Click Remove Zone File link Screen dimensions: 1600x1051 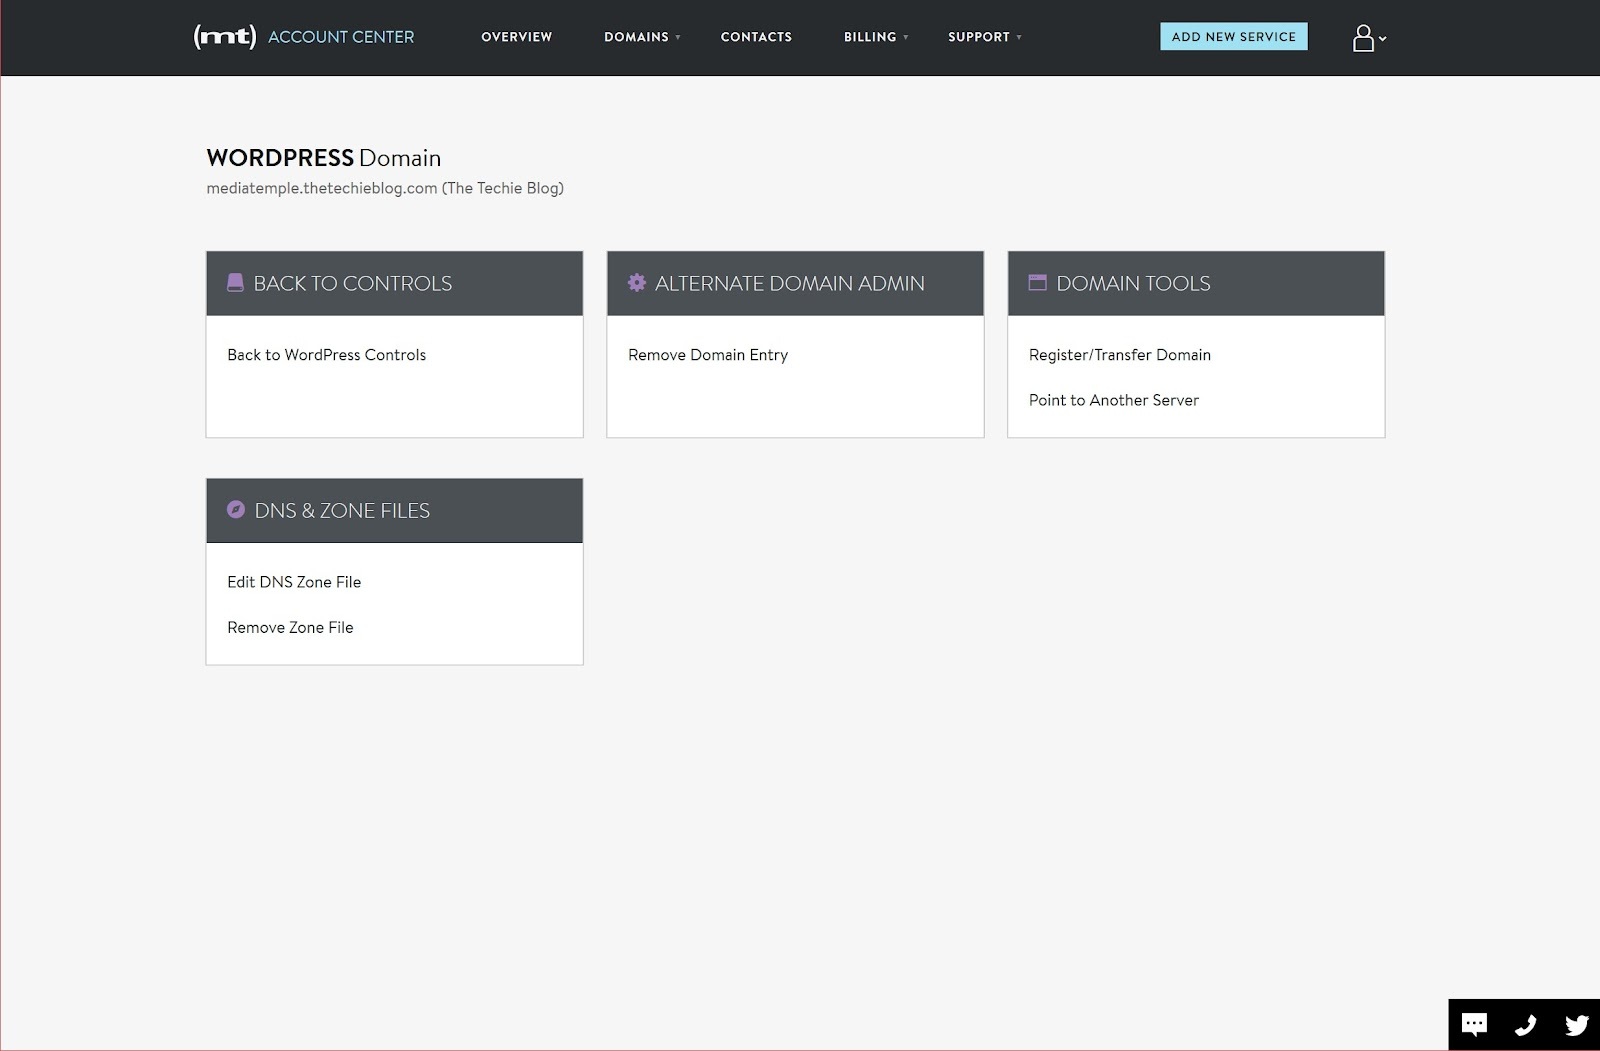pyautogui.click(x=290, y=628)
